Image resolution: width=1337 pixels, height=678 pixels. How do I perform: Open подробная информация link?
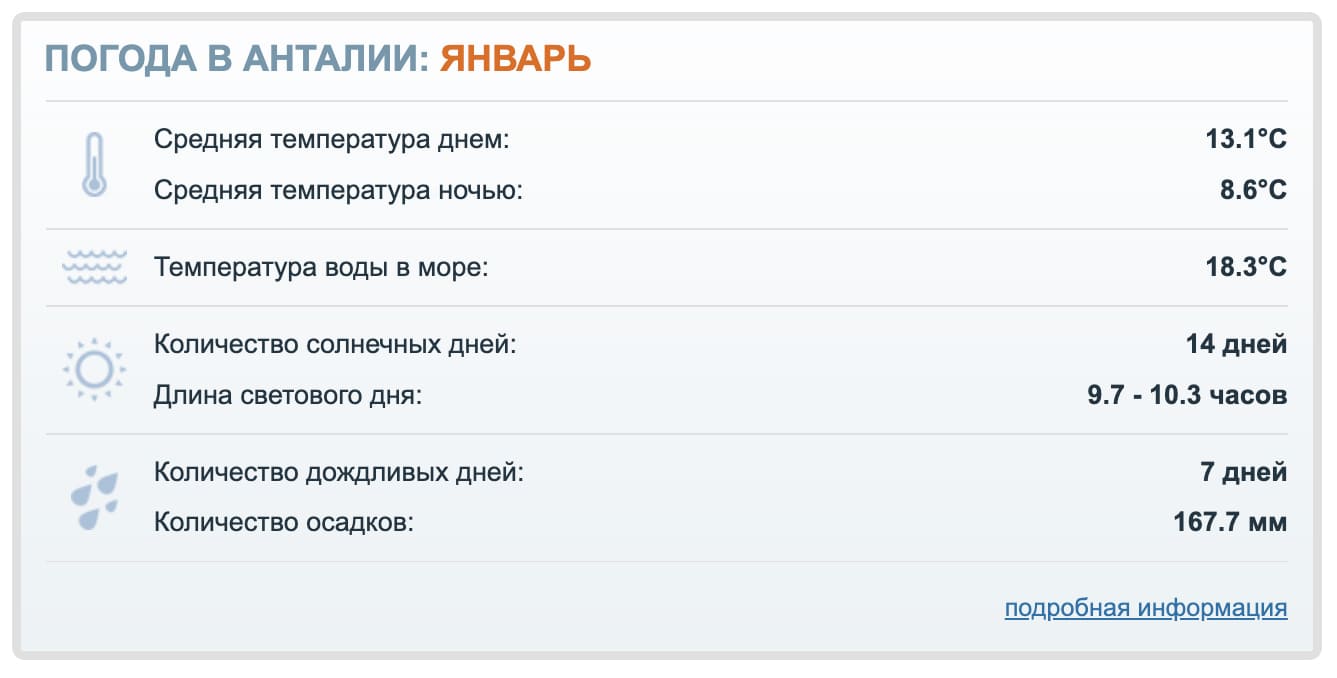click(x=1145, y=607)
